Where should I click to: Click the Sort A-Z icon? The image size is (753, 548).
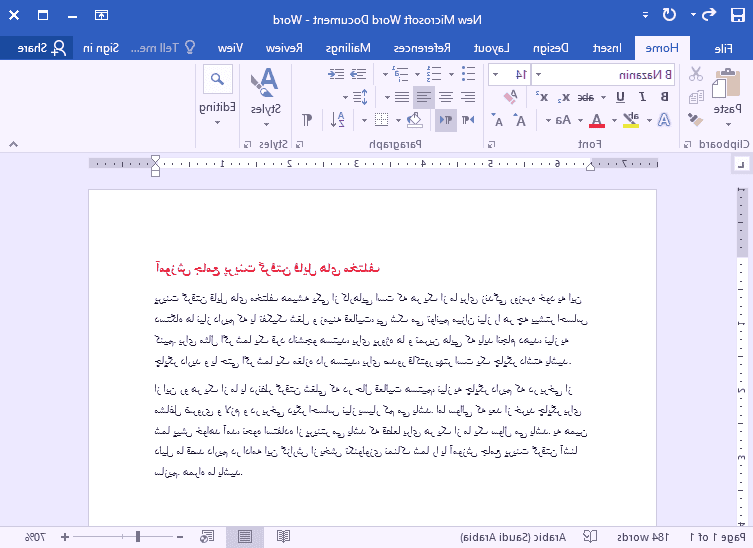point(341,120)
